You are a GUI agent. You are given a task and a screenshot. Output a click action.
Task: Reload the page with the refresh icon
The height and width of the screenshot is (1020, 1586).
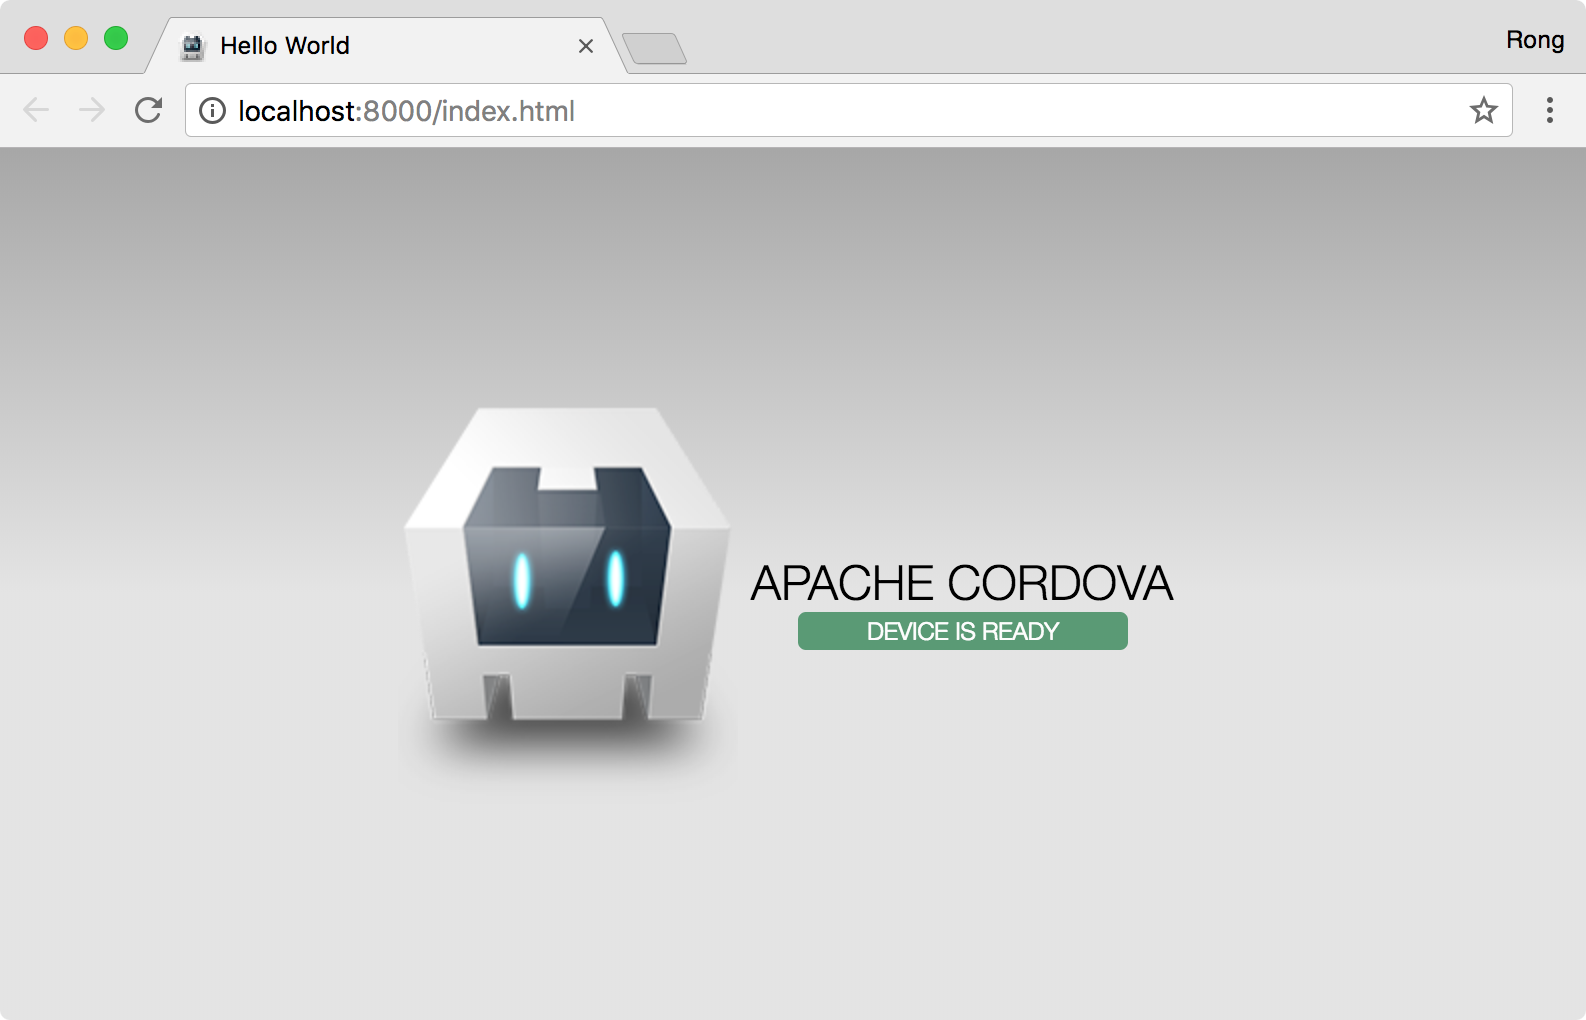(148, 110)
